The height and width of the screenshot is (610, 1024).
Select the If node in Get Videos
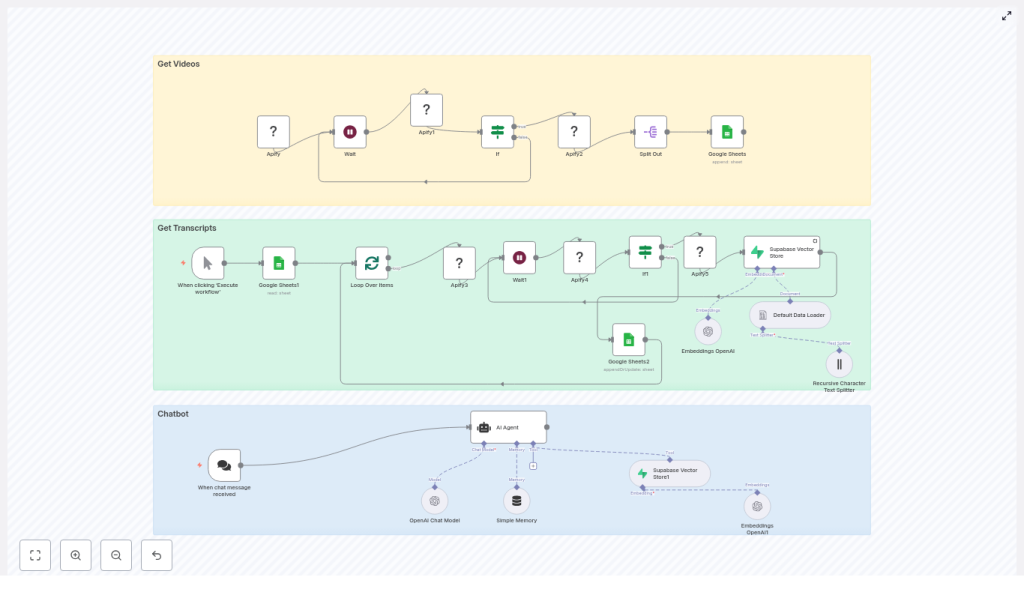(497, 132)
